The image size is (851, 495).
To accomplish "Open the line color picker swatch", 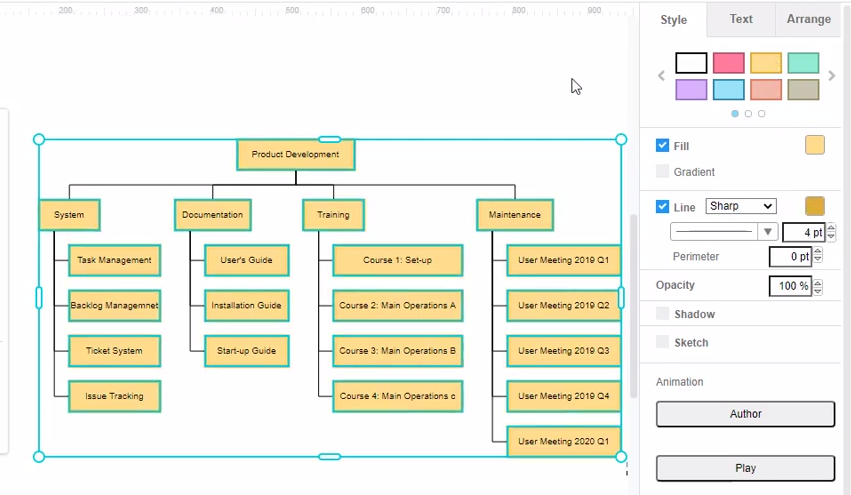I will [x=815, y=206].
